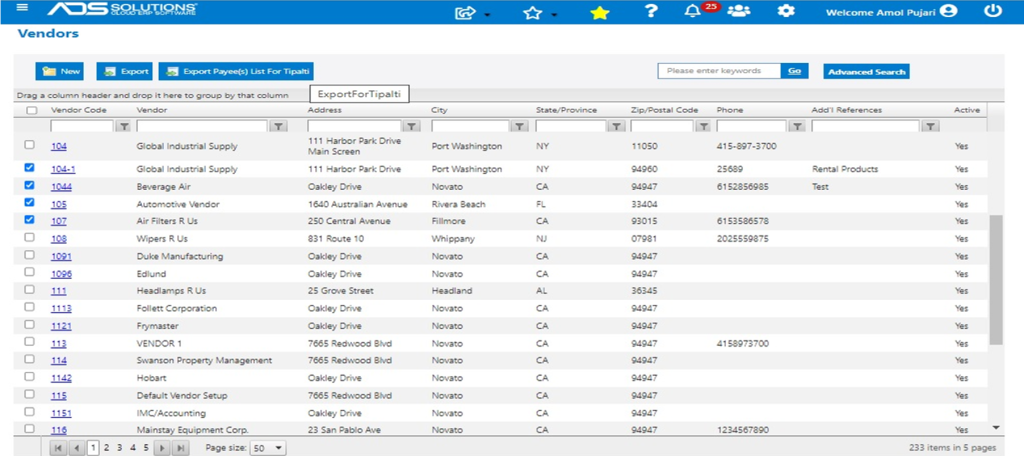
Task: Click the Address filter text box
Action: pyautogui.click(x=355, y=126)
